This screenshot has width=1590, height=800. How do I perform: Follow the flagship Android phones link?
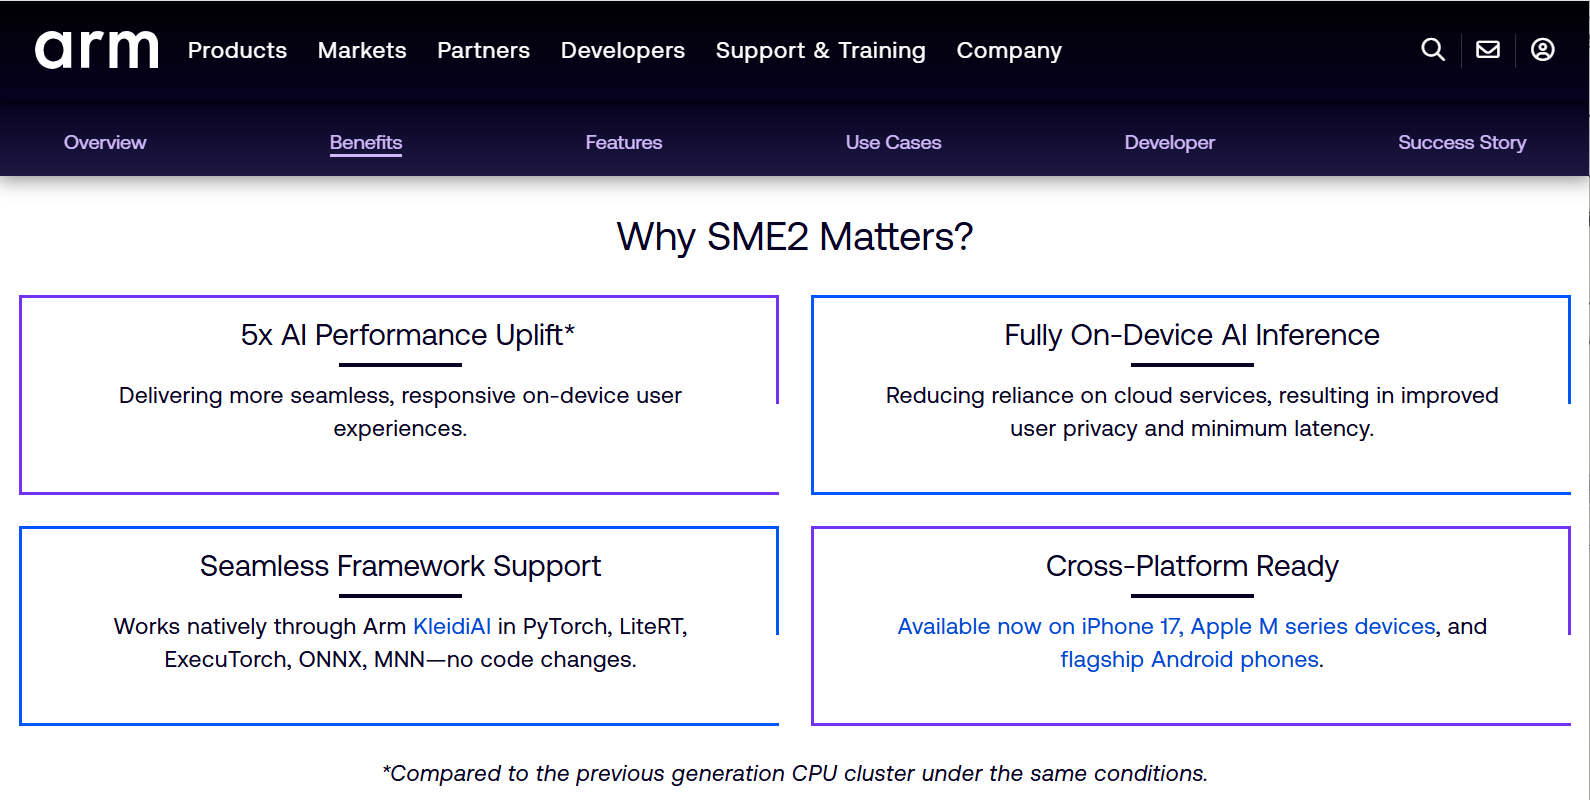1190,659
